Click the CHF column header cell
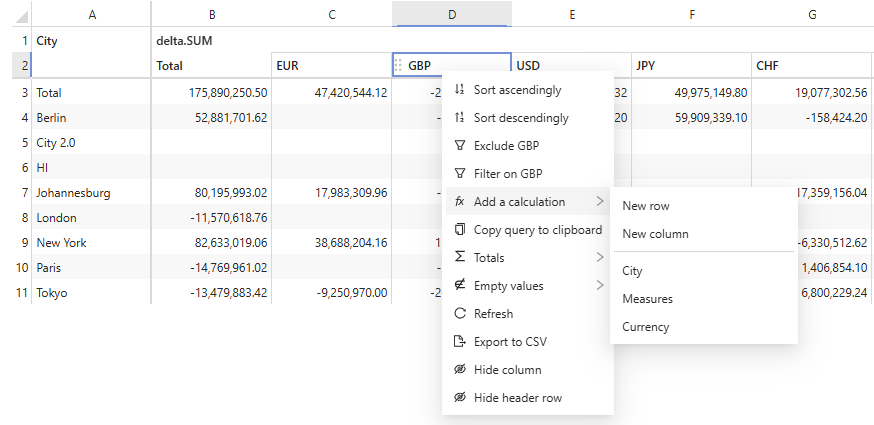The width and height of the screenshot is (874, 425). click(812, 65)
